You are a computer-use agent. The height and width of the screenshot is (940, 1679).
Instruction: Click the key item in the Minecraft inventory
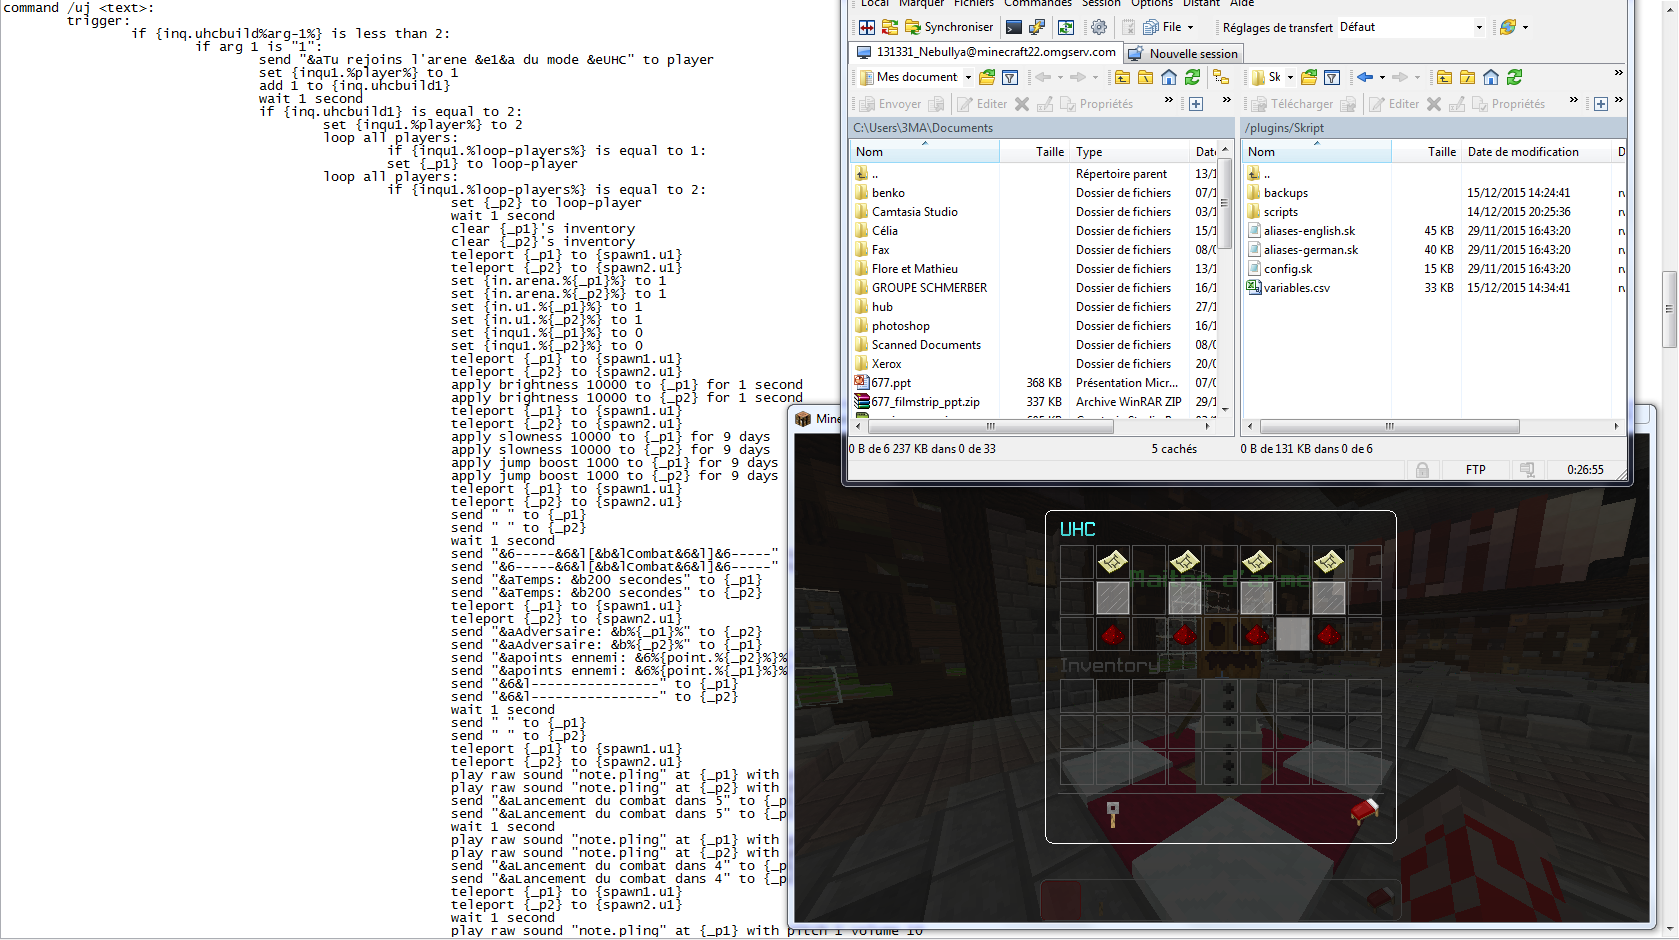[1113, 813]
